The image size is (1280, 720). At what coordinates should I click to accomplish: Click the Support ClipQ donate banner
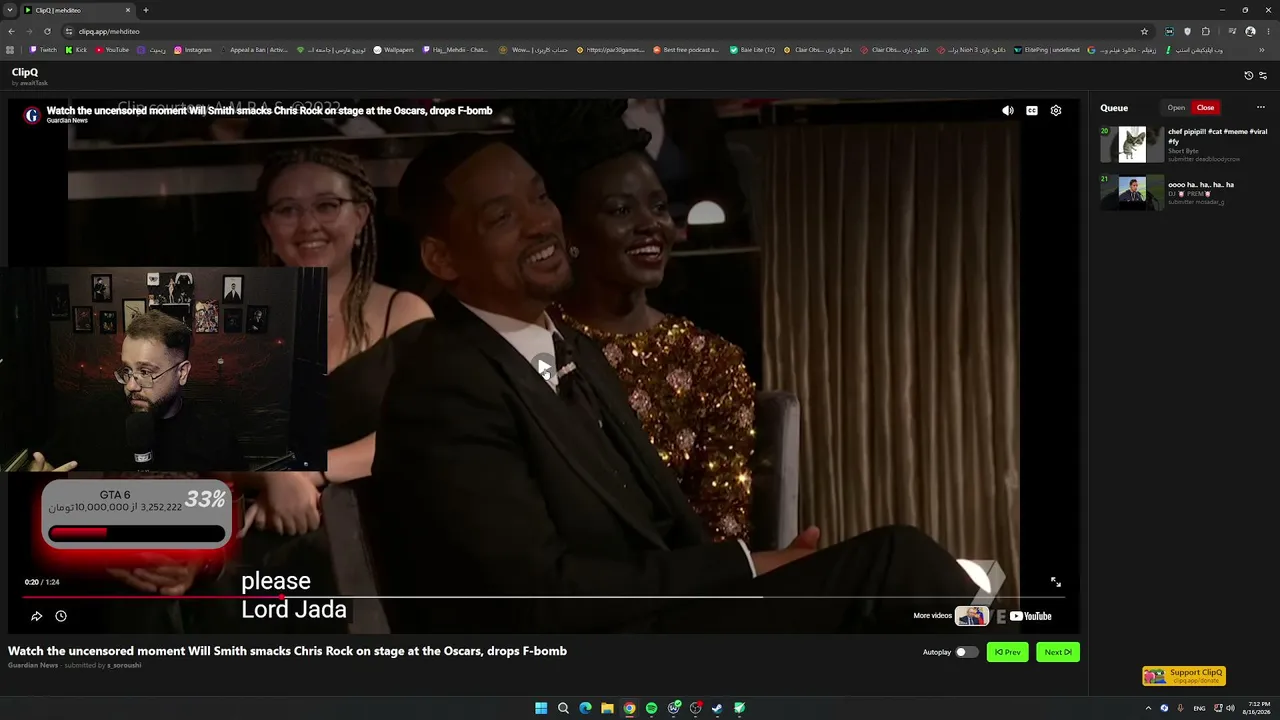pos(1184,676)
